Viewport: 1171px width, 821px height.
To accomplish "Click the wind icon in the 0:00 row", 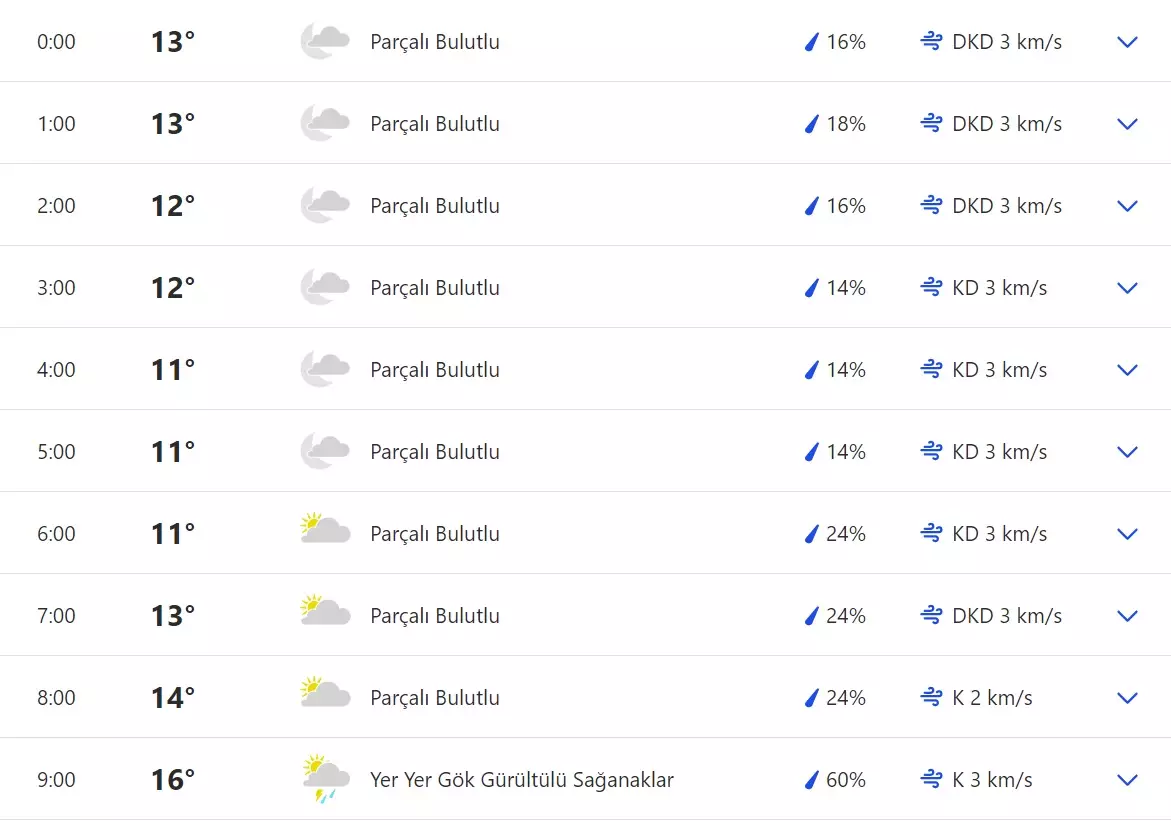I will click(x=931, y=42).
